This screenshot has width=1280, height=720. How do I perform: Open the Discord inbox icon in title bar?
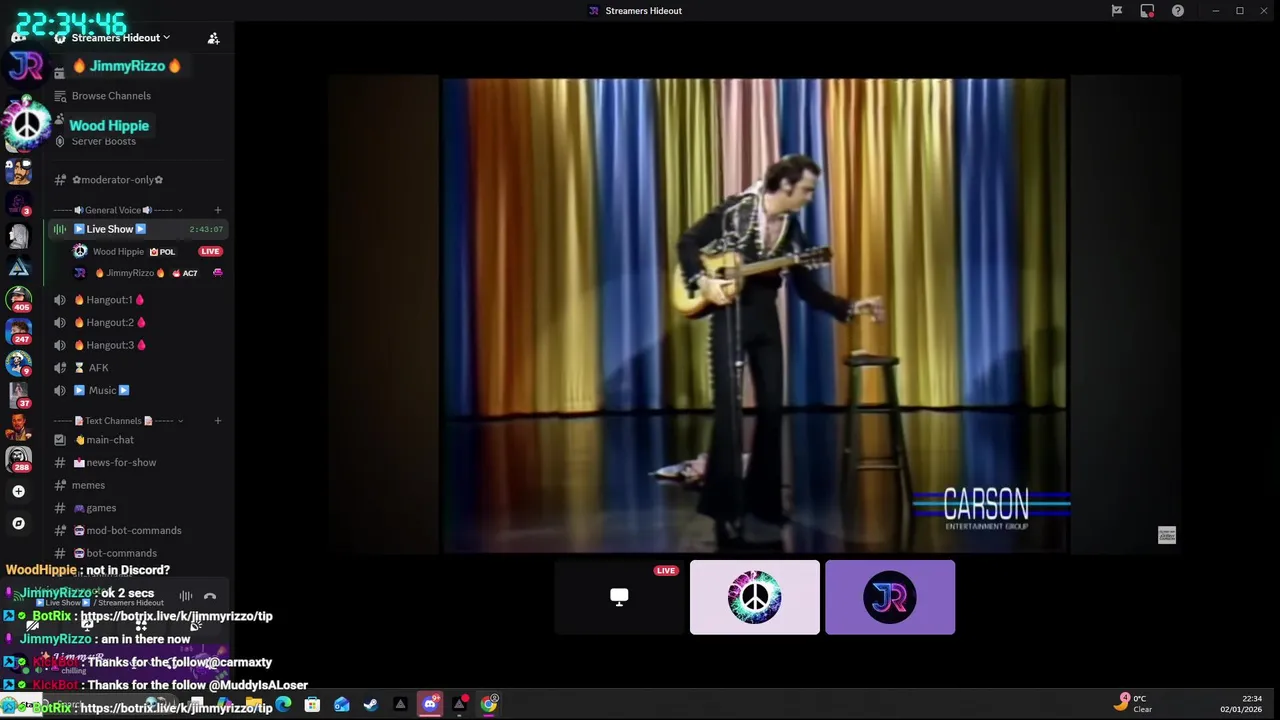pos(1147,11)
